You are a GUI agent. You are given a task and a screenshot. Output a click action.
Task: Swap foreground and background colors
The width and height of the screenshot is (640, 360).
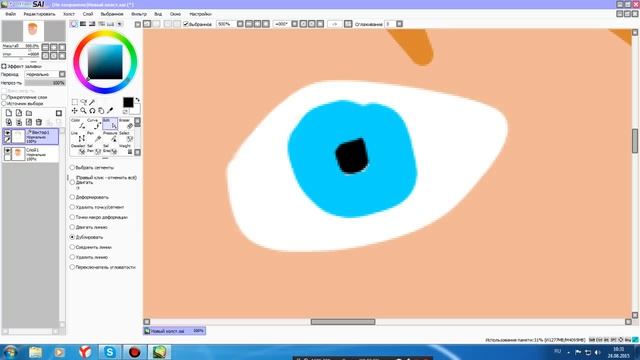pos(138,100)
